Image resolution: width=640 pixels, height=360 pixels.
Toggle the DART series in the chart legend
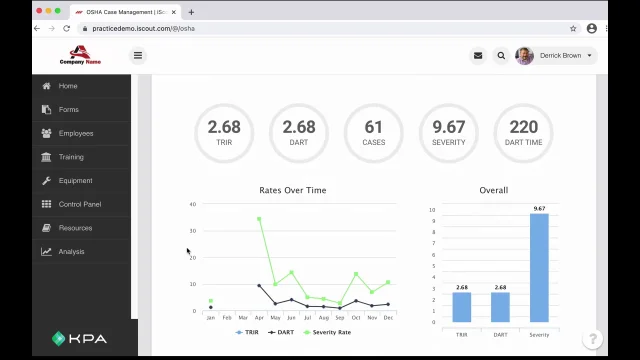click(x=281, y=332)
